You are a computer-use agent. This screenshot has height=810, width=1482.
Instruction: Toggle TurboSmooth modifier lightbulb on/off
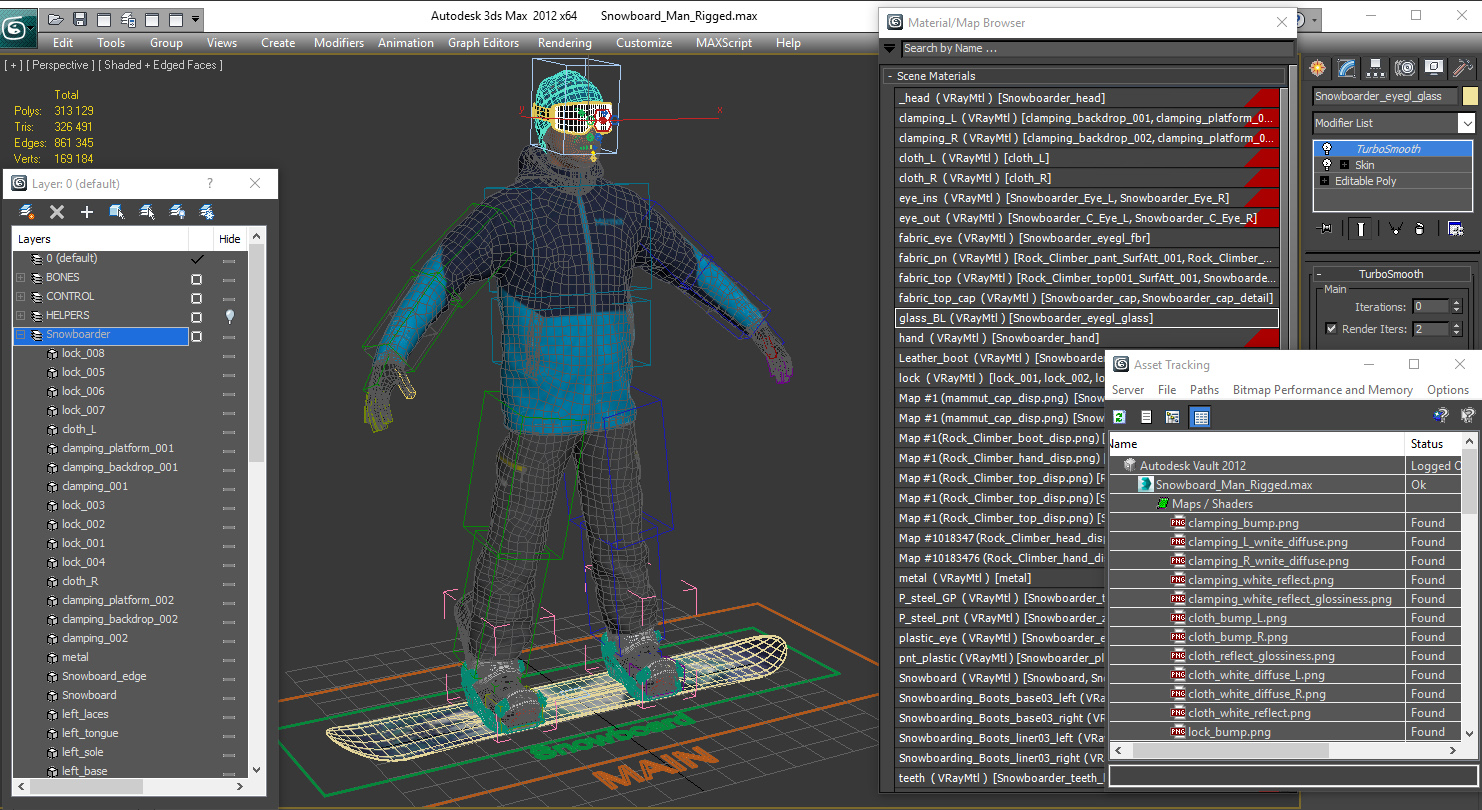[1327, 149]
